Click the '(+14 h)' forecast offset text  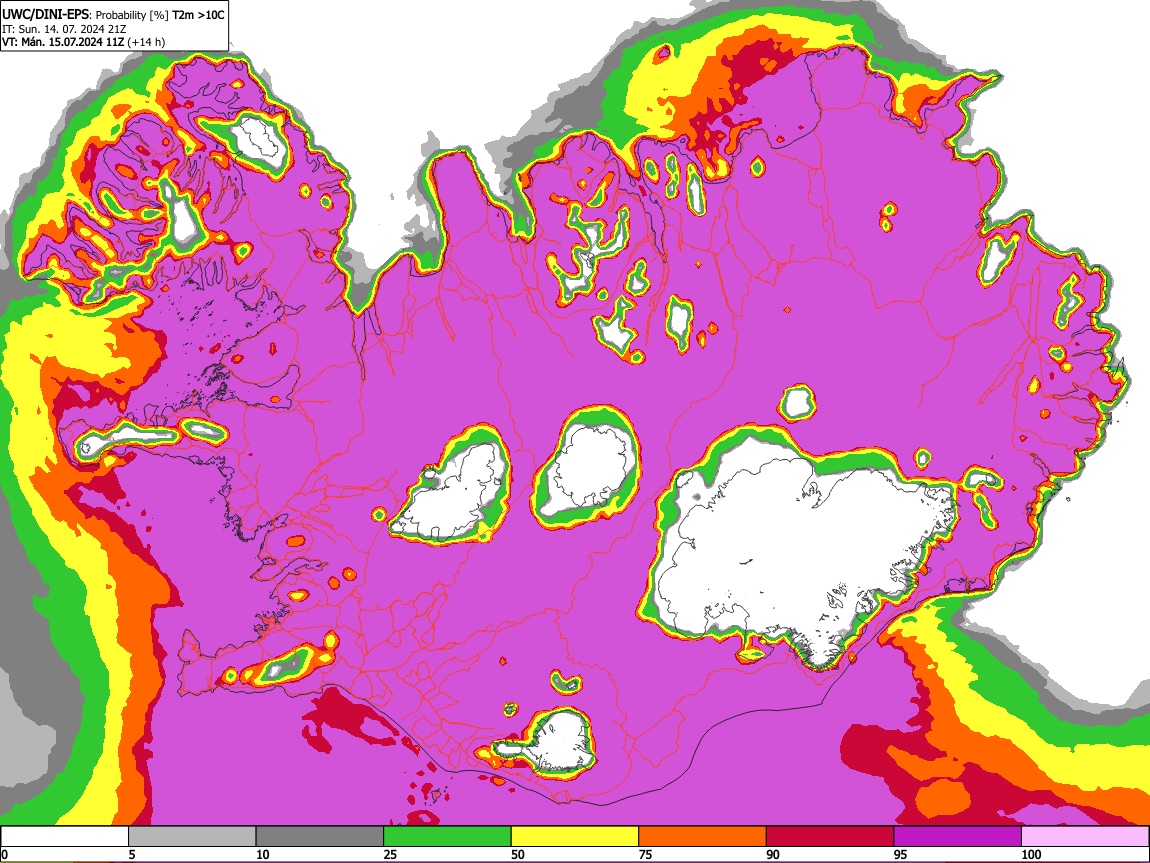[x=146, y=42]
